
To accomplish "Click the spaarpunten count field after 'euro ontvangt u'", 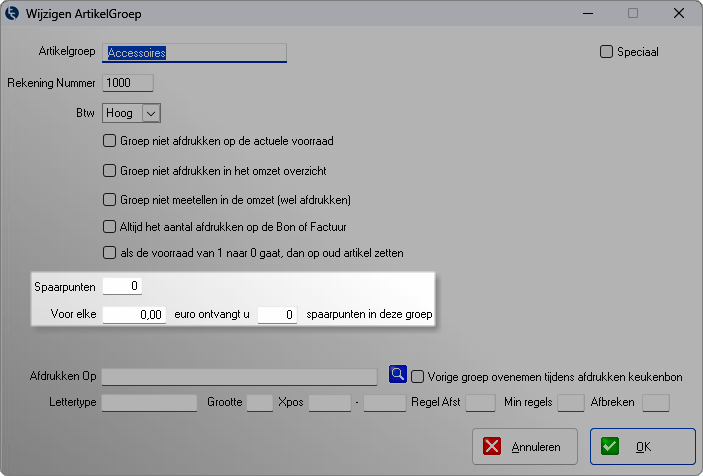I will [277, 315].
